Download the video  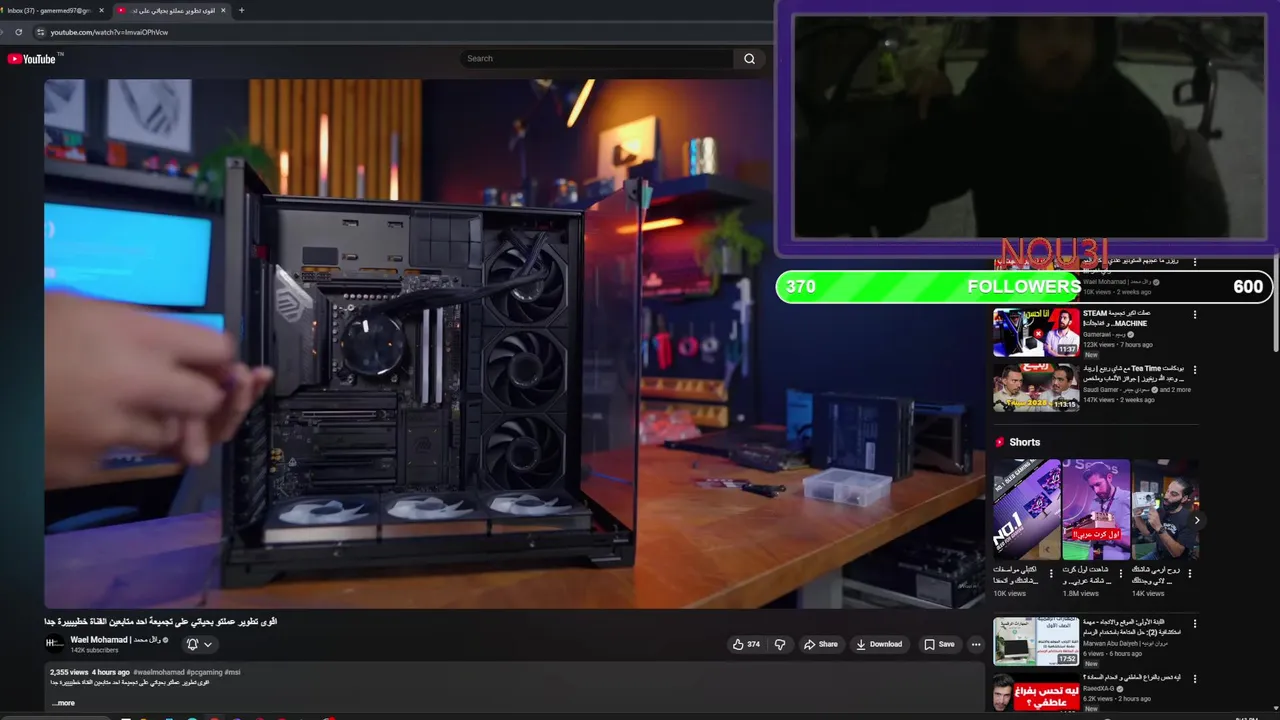pos(879,644)
